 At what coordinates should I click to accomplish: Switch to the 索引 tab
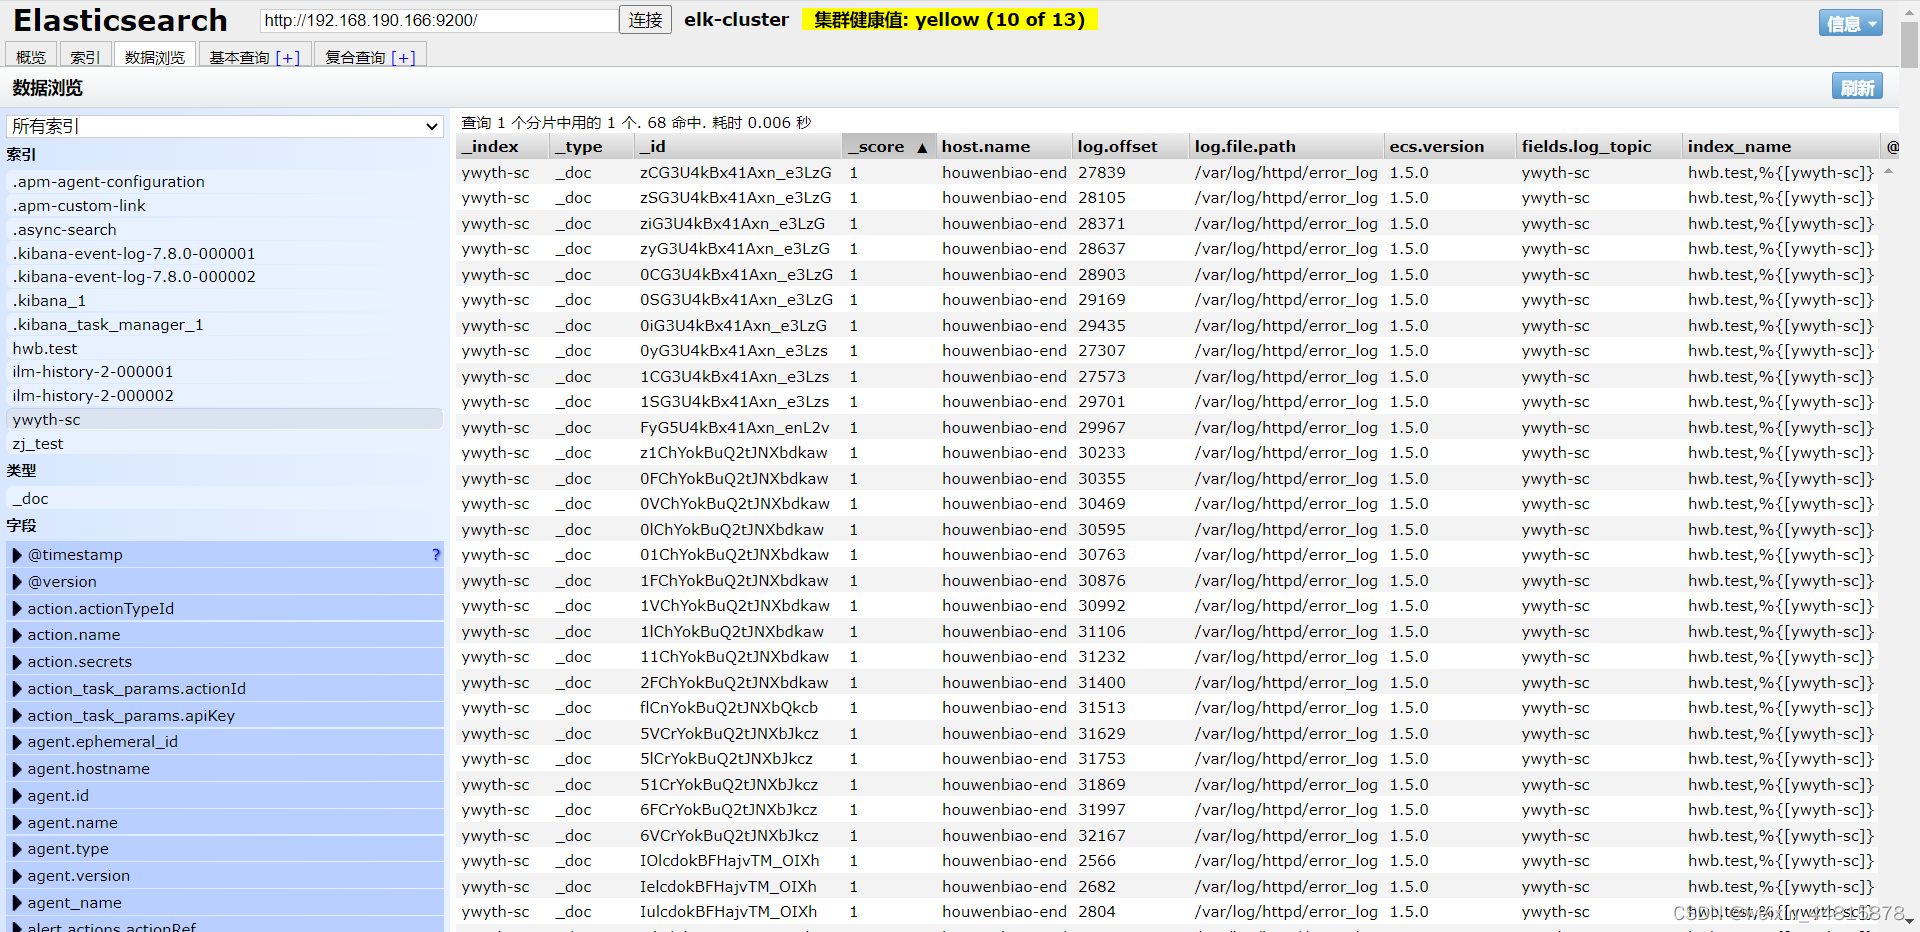click(x=85, y=57)
